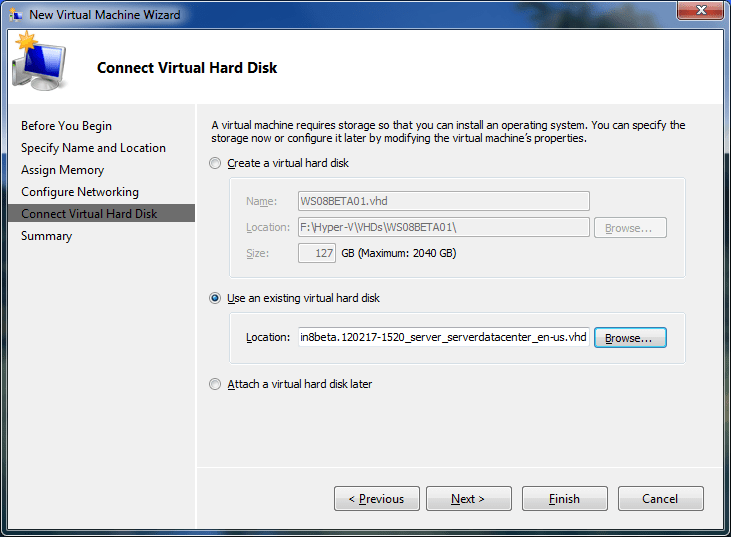731x537 pixels.
Task: Open Configure Networking step
Action: 80,192
